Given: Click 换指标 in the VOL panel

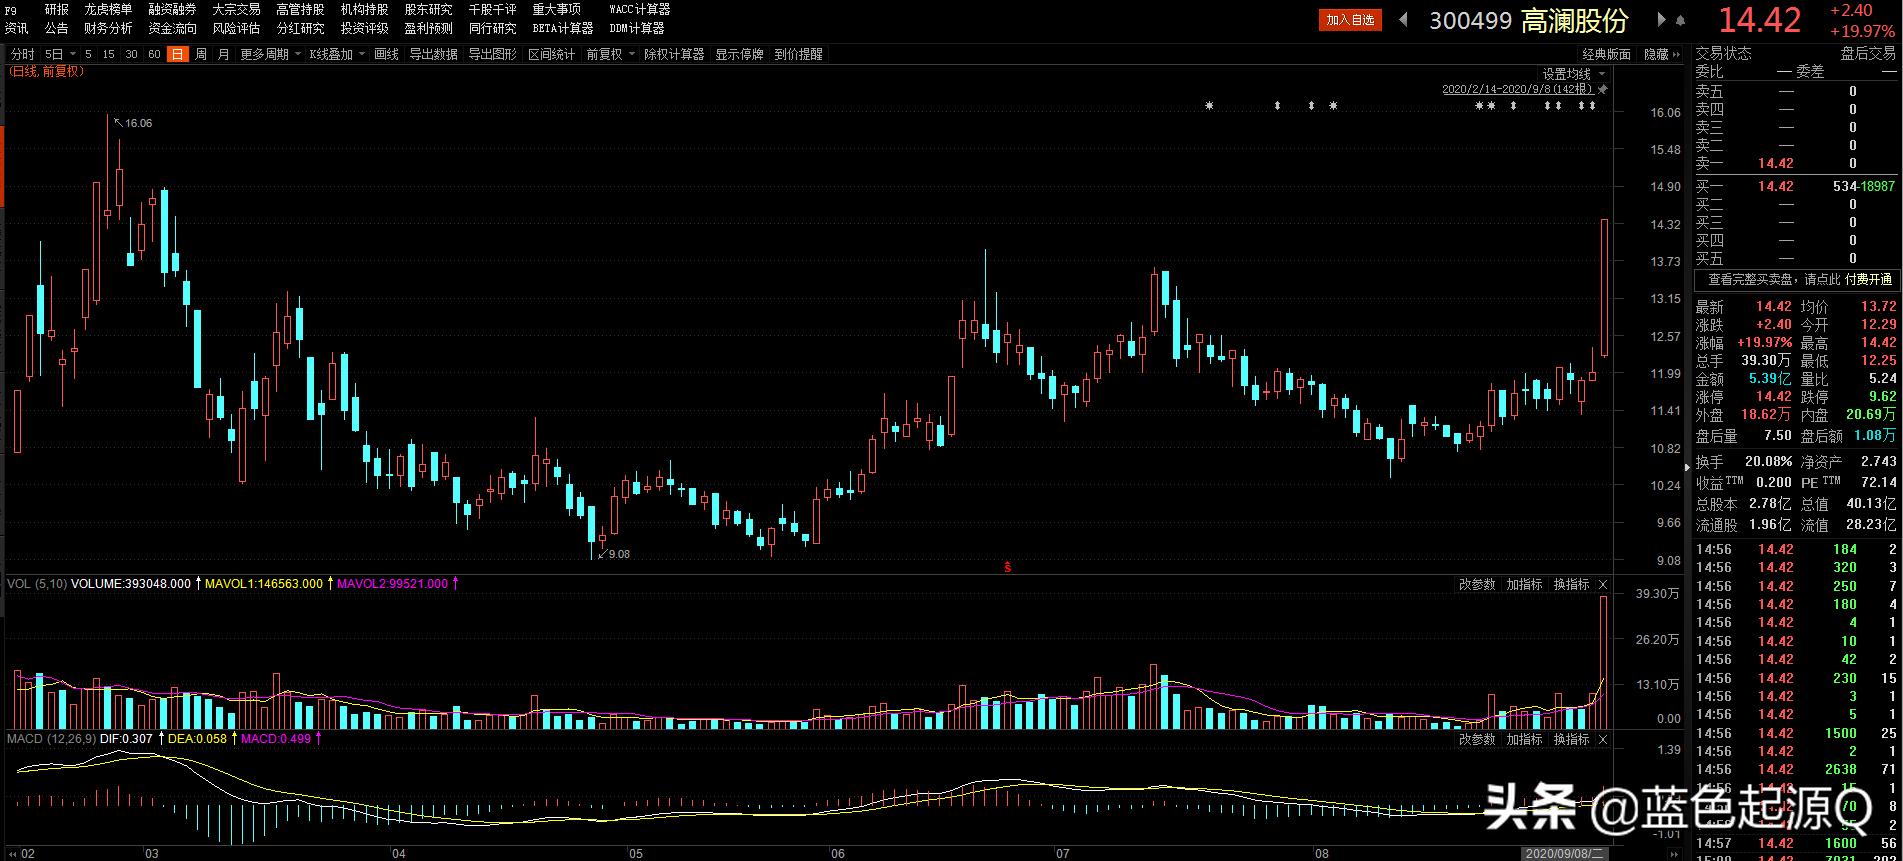Looking at the screenshot, I should coord(1571,584).
